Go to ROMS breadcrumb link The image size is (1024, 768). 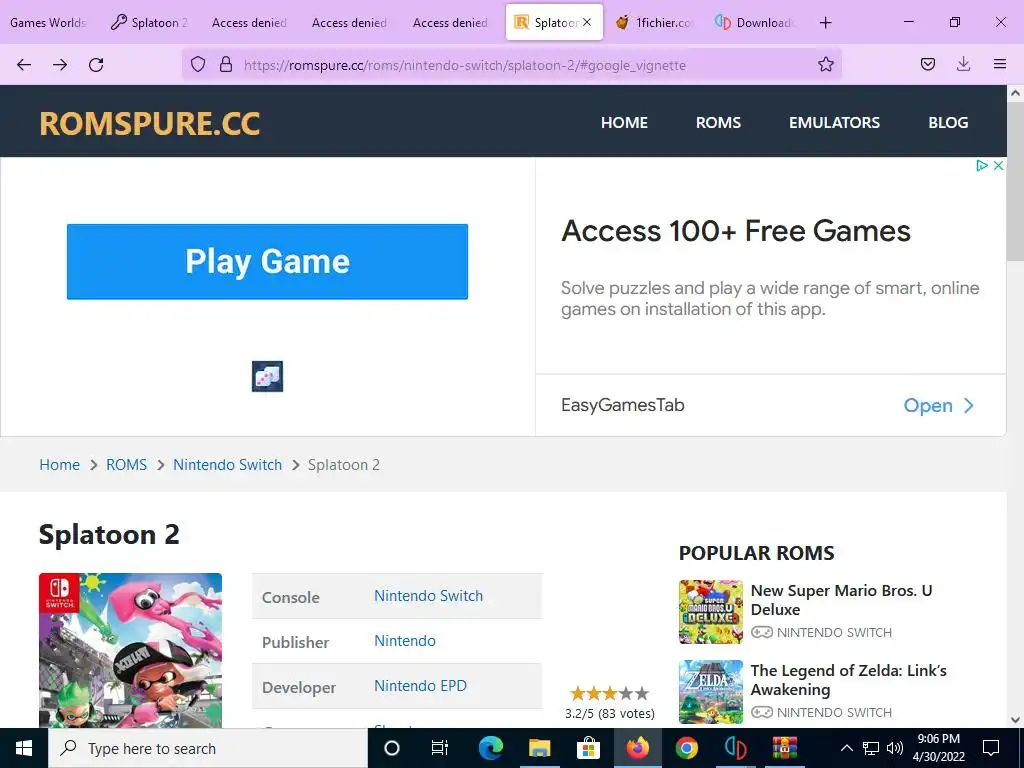127,464
